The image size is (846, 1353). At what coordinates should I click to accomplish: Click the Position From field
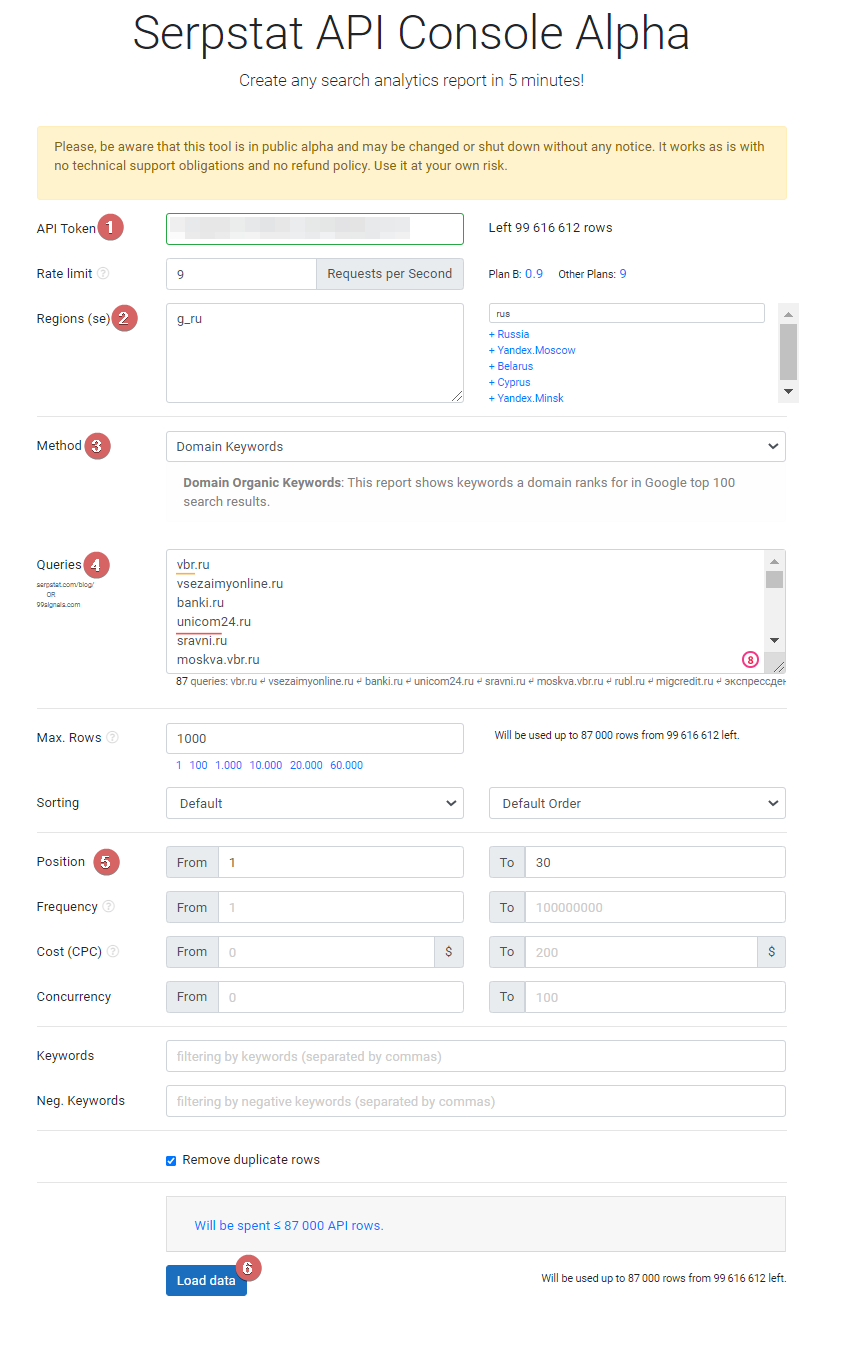[x=341, y=862]
